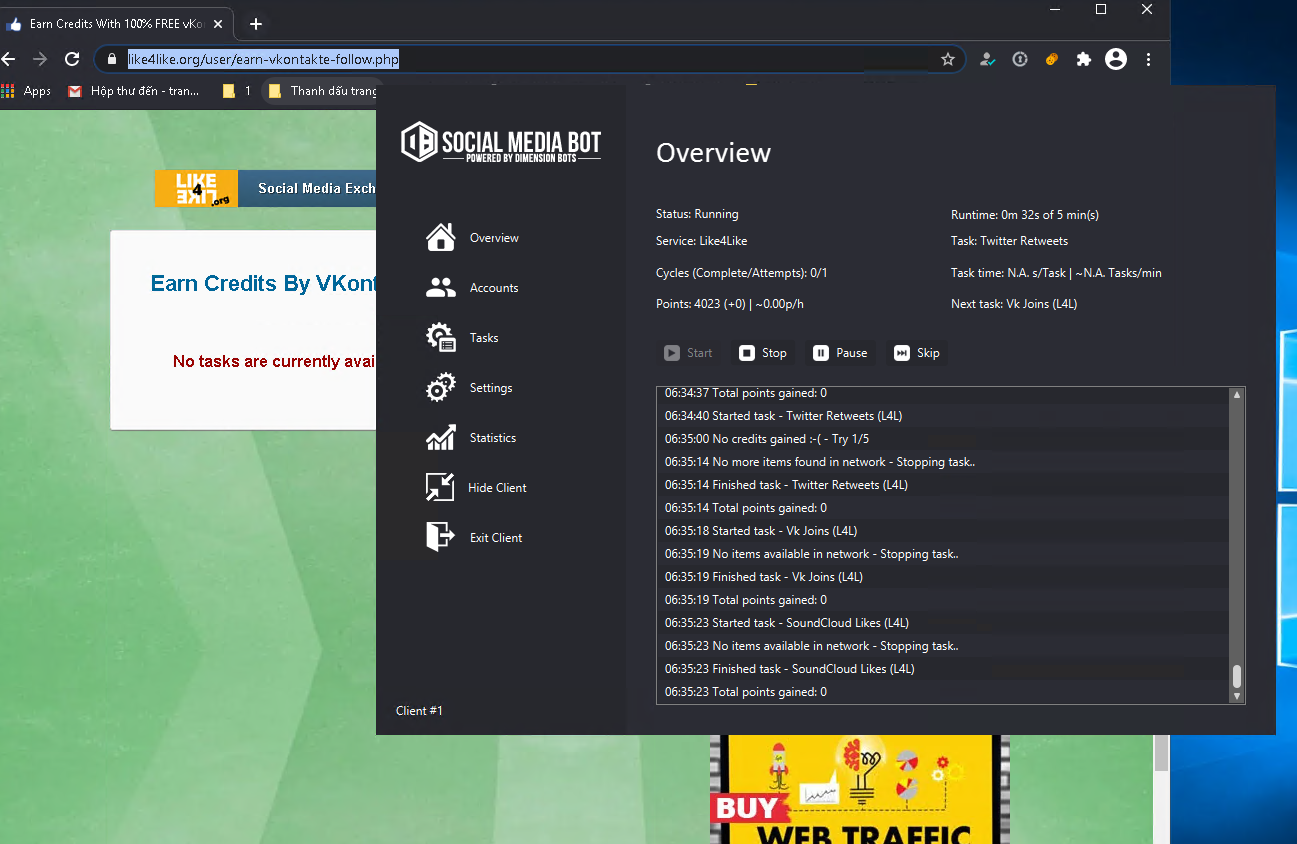The width and height of the screenshot is (1297, 844).
Task: Select the 'Earn Credits With 100% FREE' tab
Action: click(118, 24)
